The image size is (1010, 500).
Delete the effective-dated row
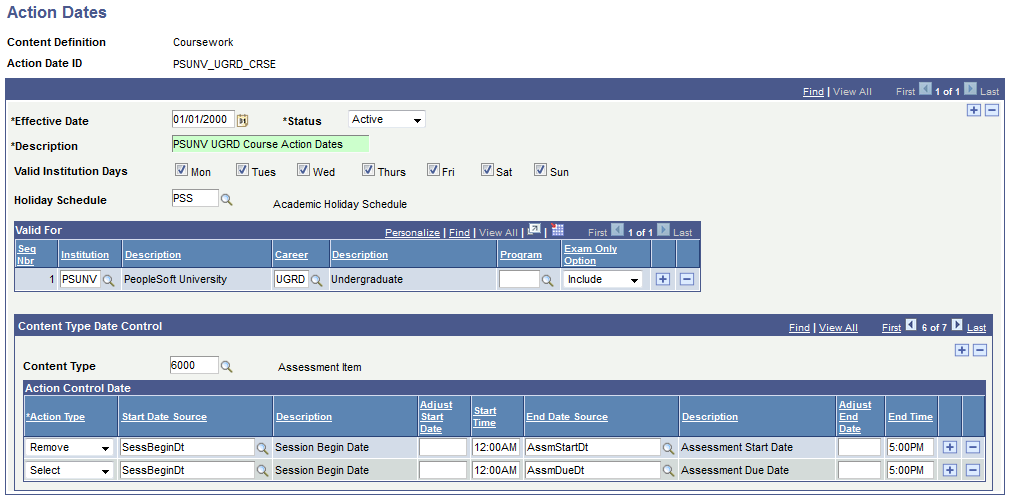[992, 110]
